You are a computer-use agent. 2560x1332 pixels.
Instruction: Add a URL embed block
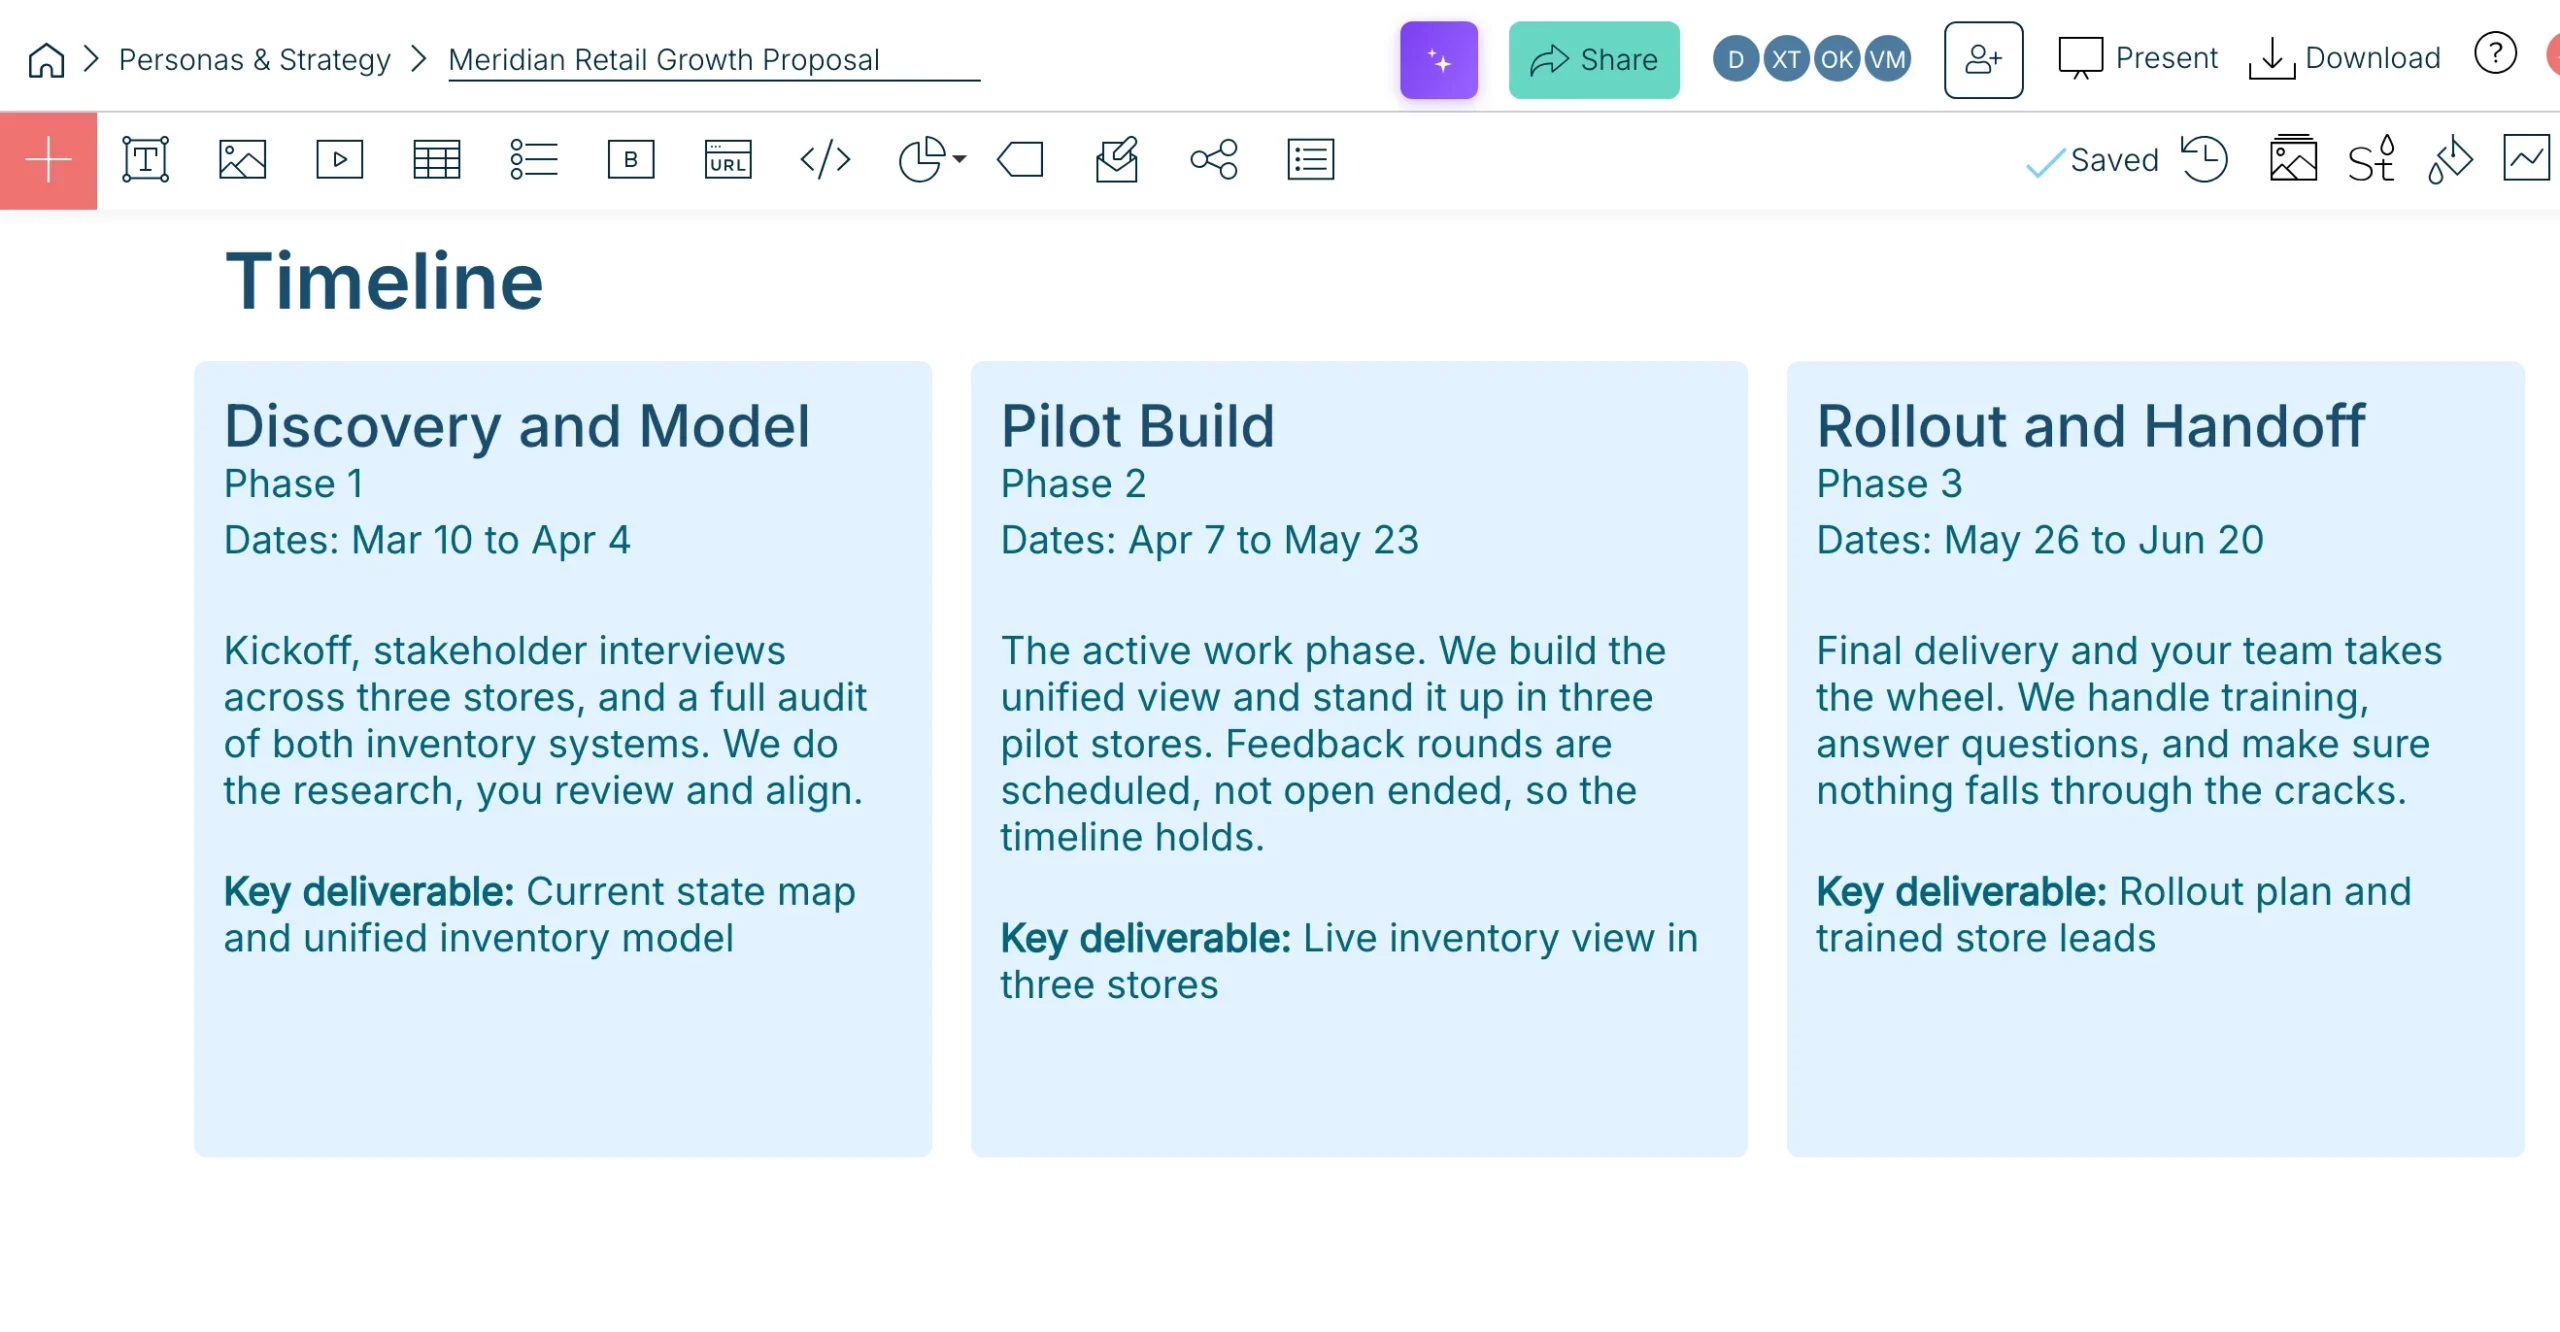(727, 160)
